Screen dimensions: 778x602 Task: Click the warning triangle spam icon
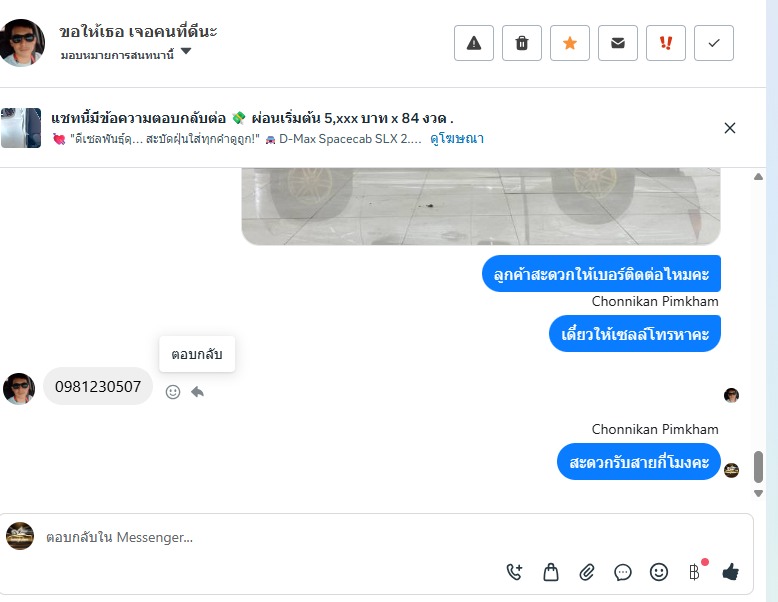(x=474, y=43)
